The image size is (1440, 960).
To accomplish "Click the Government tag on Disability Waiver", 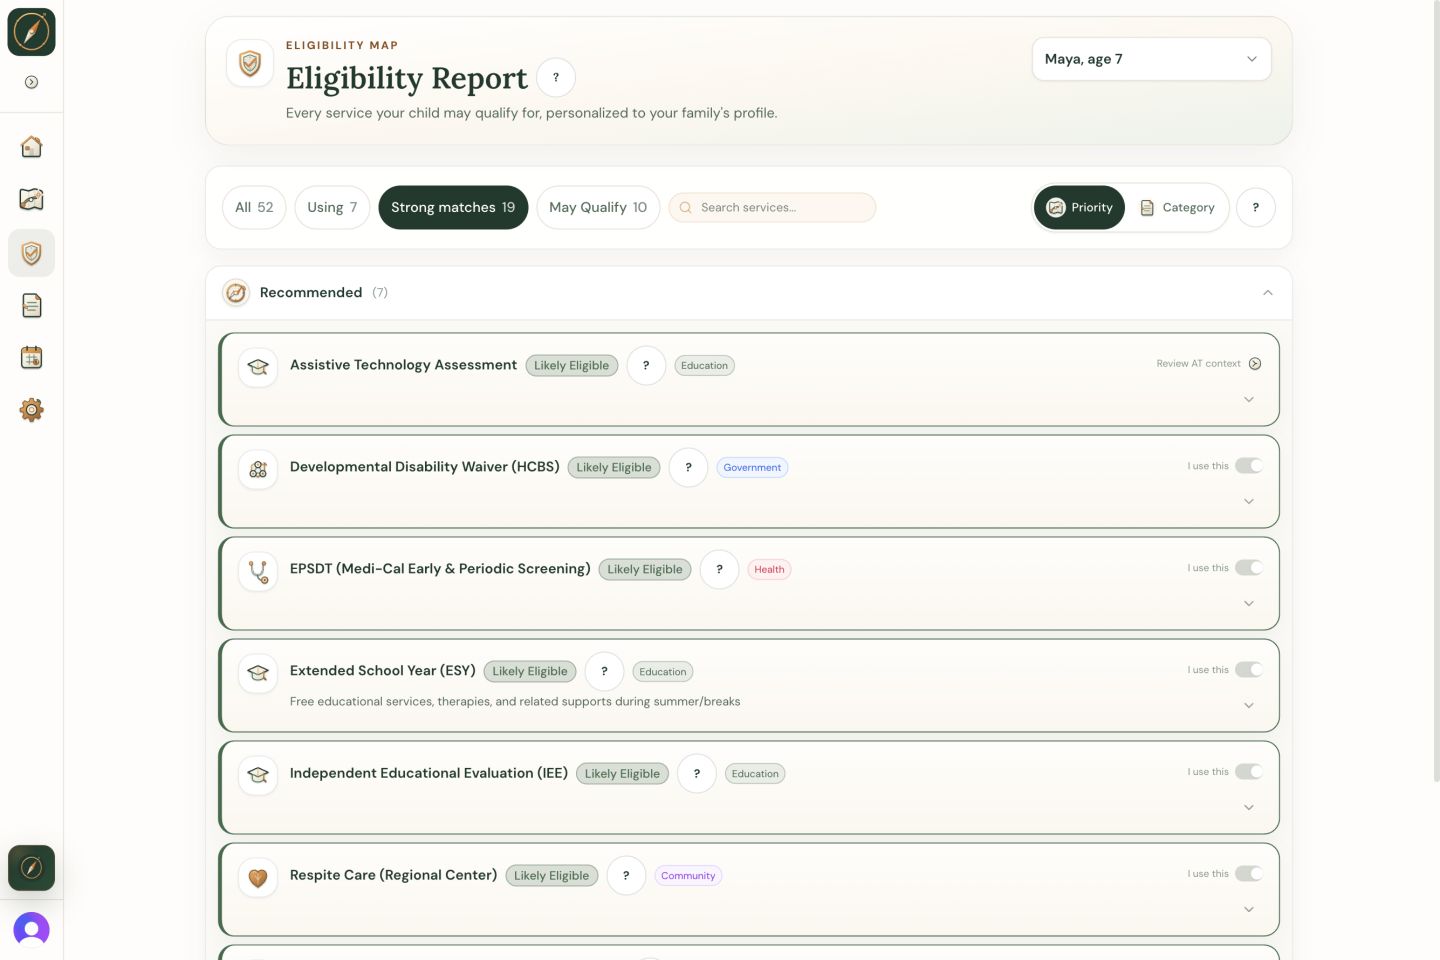I will coord(752,468).
